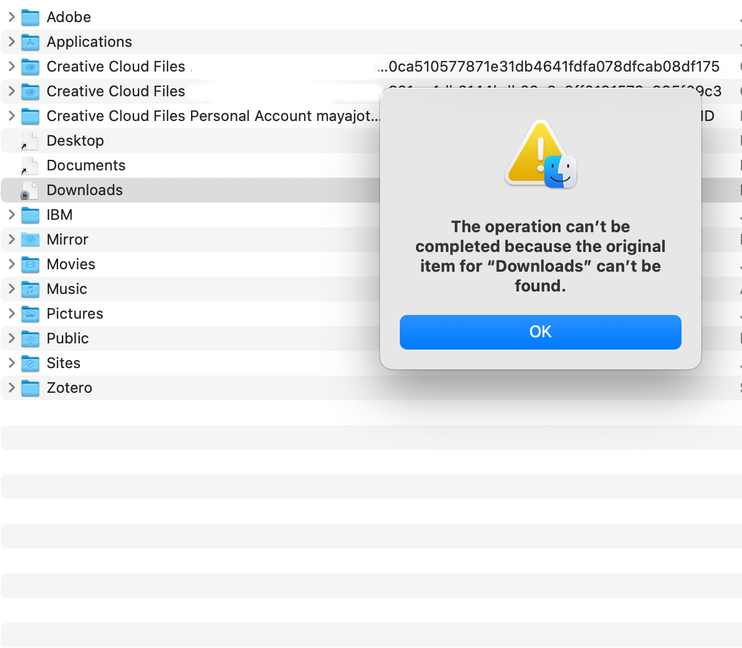Select the Applications folder icon

pyautogui.click(x=30, y=42)
